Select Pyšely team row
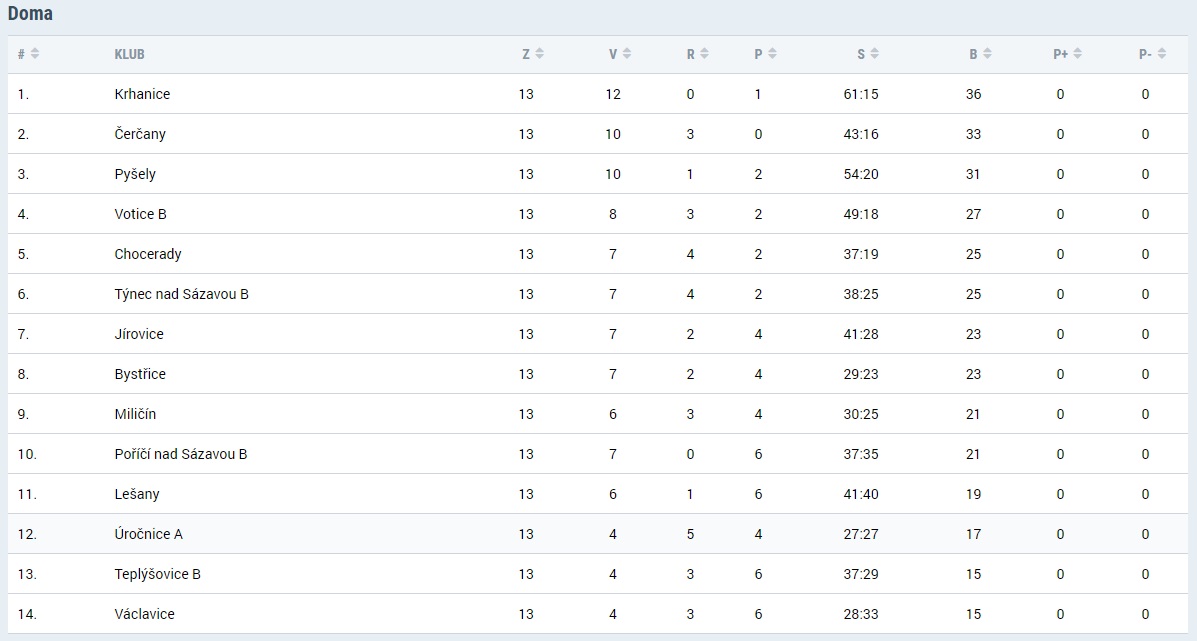 (x=598, y=174)
